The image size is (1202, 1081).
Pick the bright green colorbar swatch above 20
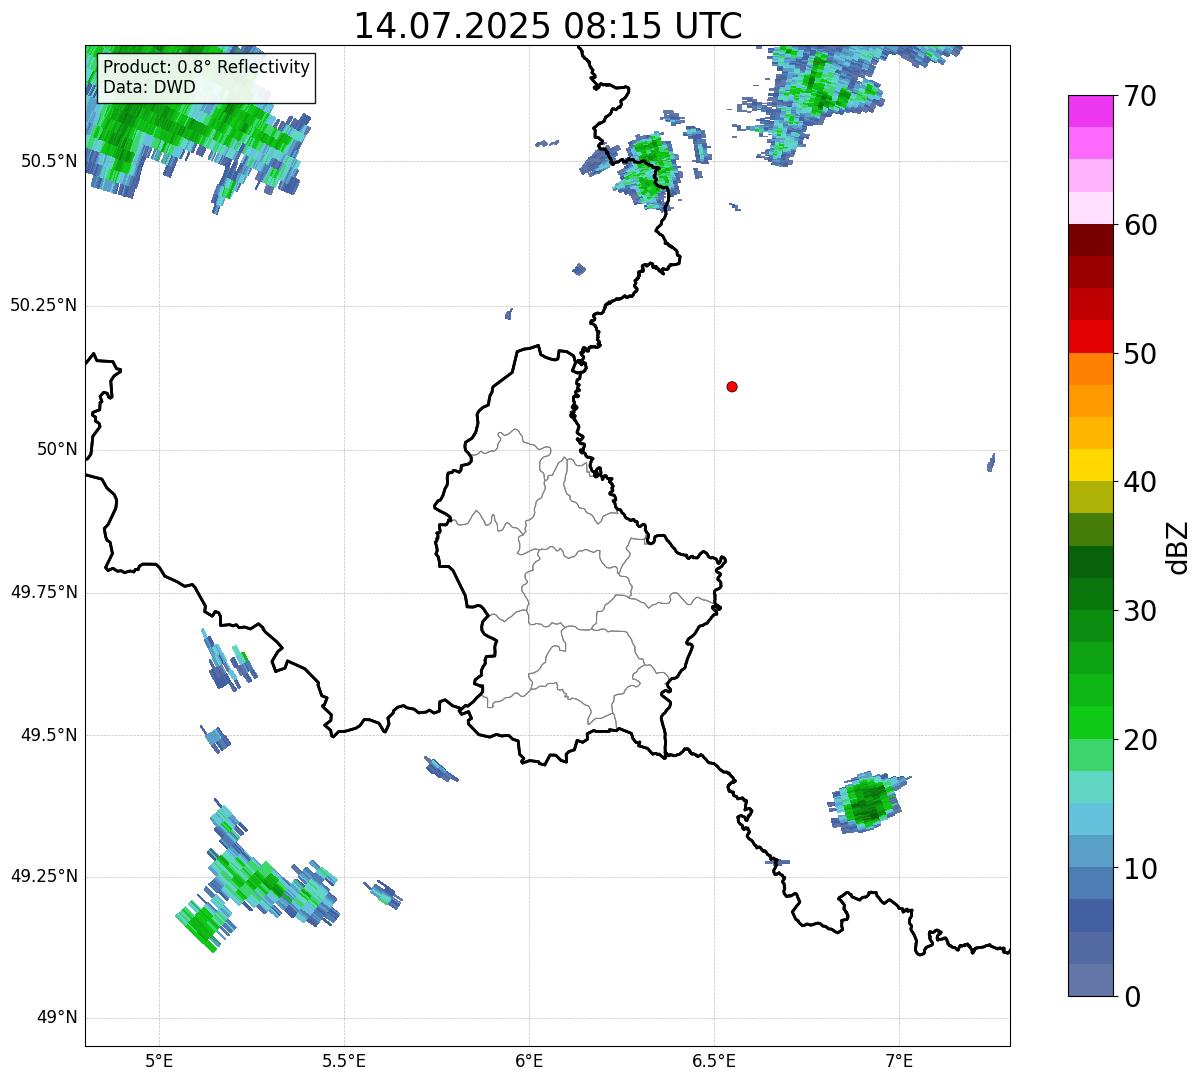[x=1091, y=723]
